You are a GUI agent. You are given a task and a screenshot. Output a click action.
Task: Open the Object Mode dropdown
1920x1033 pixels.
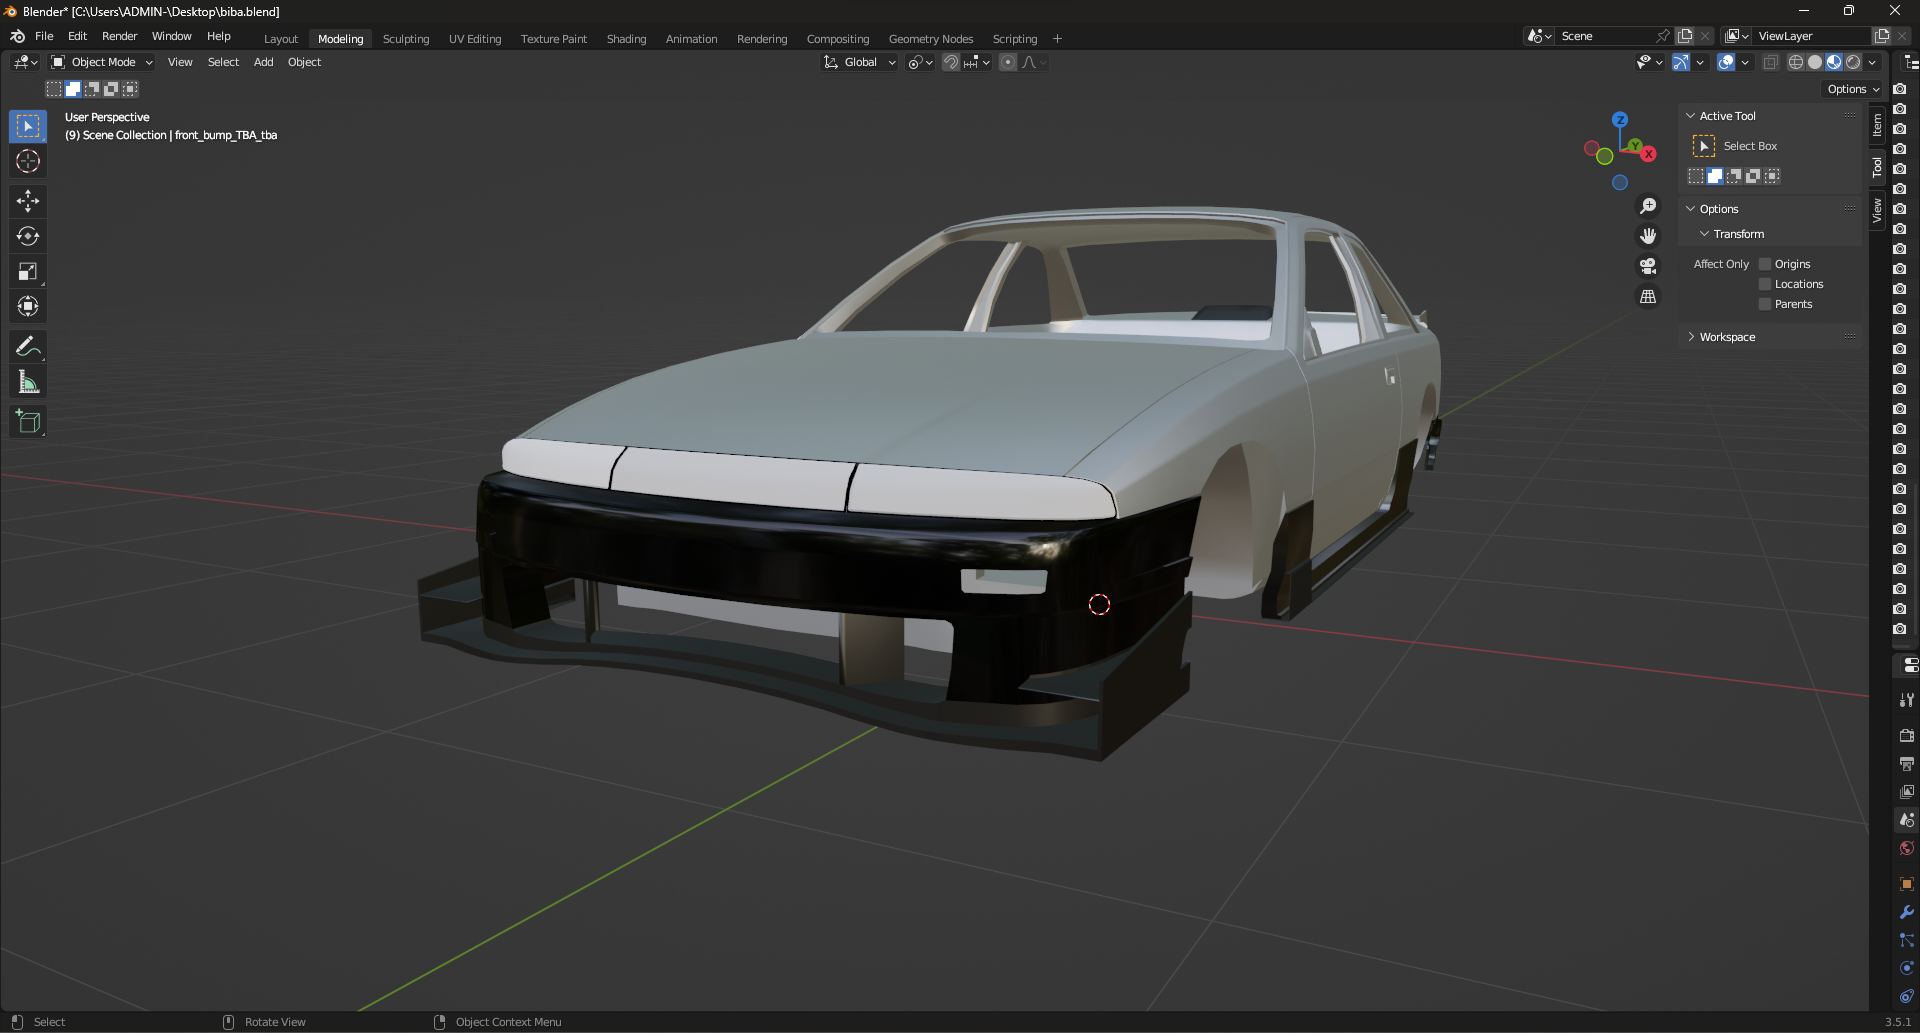(x=102, y=62)
